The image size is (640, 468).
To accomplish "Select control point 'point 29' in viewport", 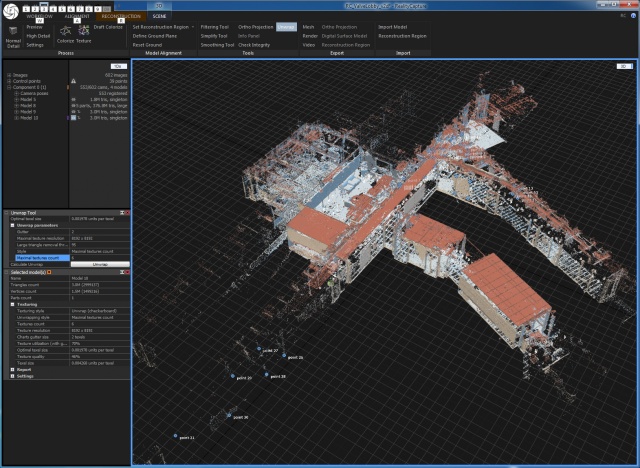I will (233, 376).
